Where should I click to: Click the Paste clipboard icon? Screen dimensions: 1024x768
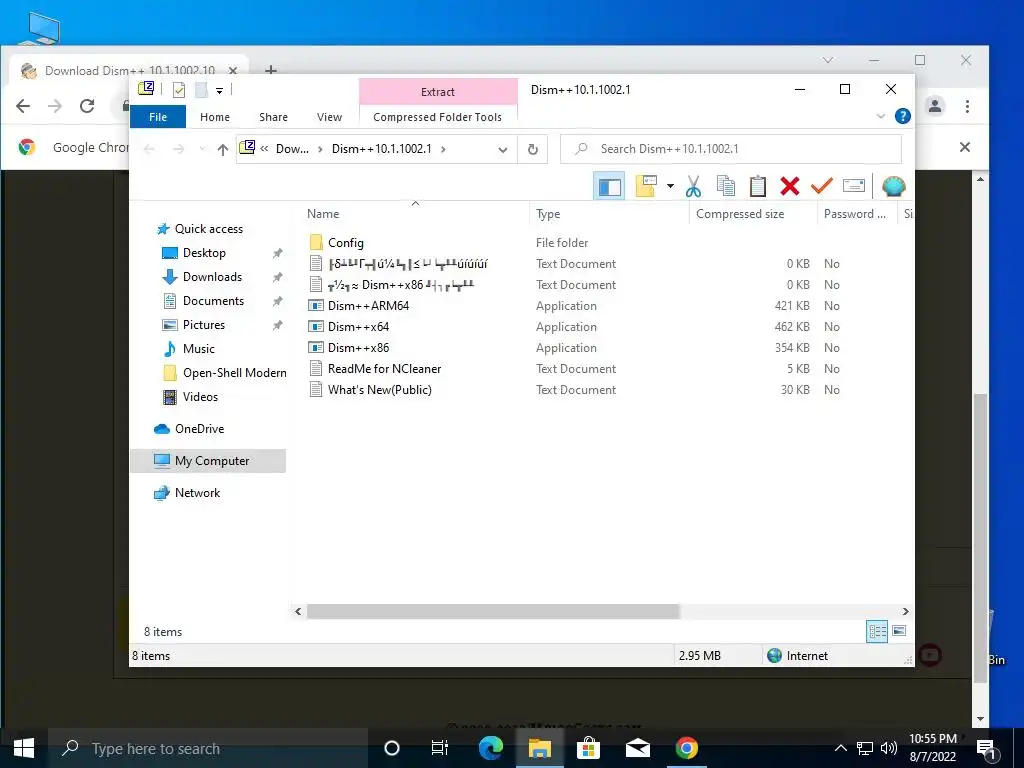tap(758, 186)
